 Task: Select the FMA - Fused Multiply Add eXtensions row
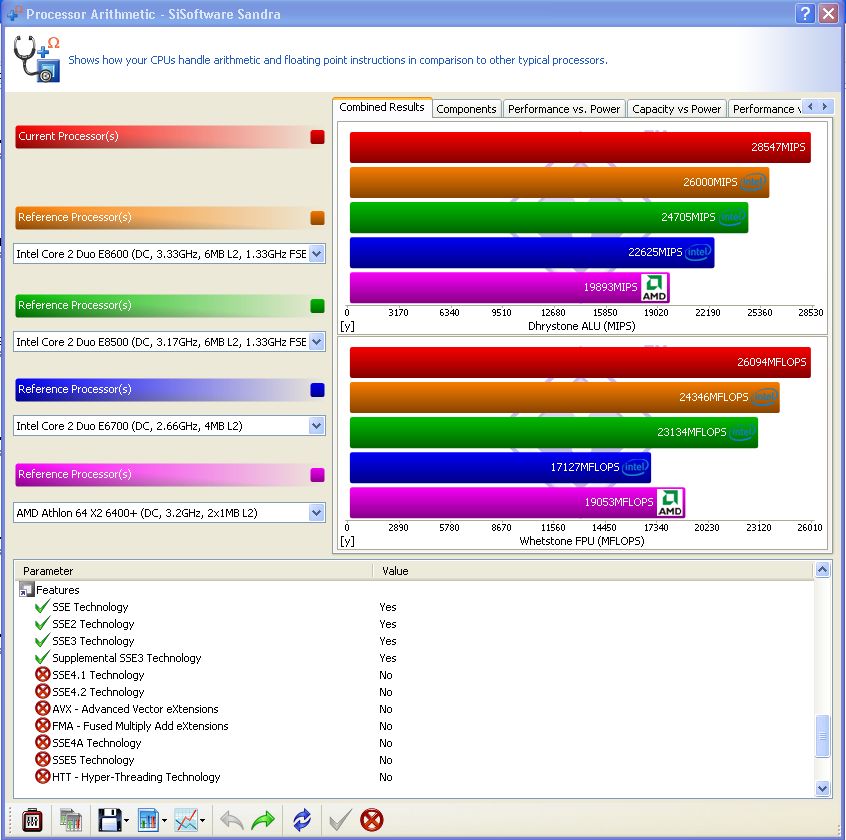(x=414, y=726)
